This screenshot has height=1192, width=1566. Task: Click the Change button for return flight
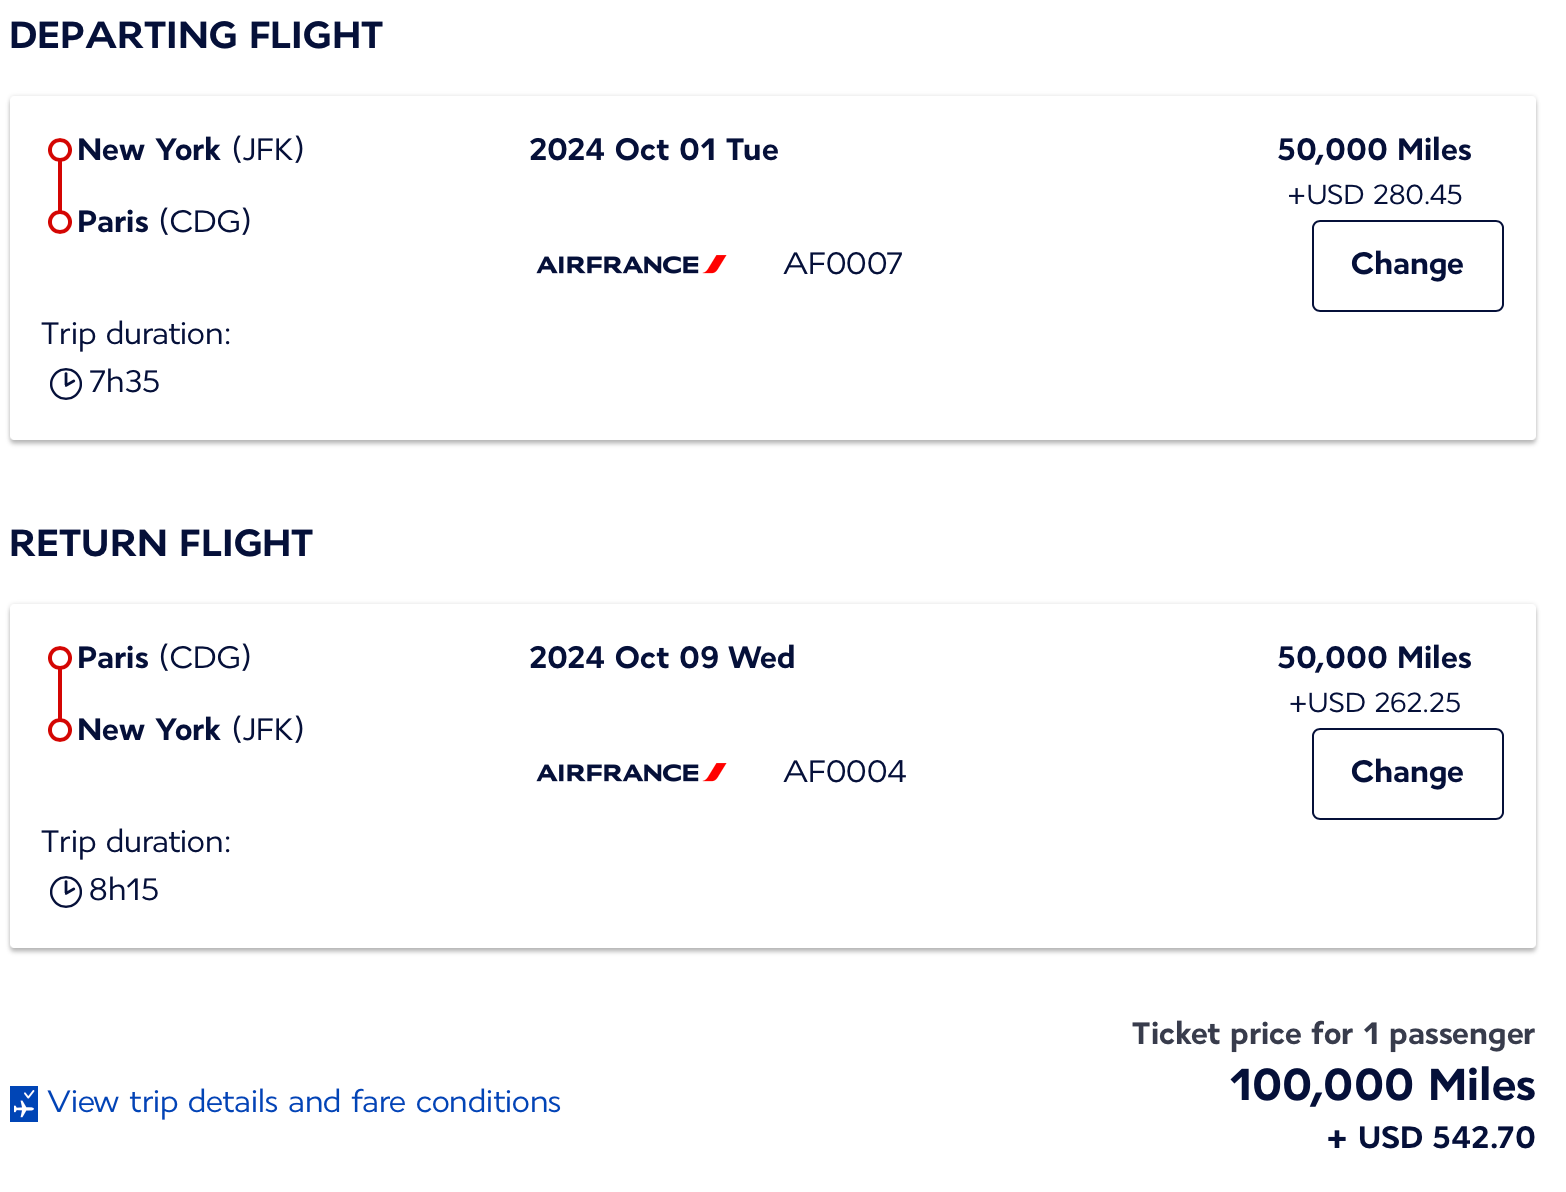[x=1406, y=773]
